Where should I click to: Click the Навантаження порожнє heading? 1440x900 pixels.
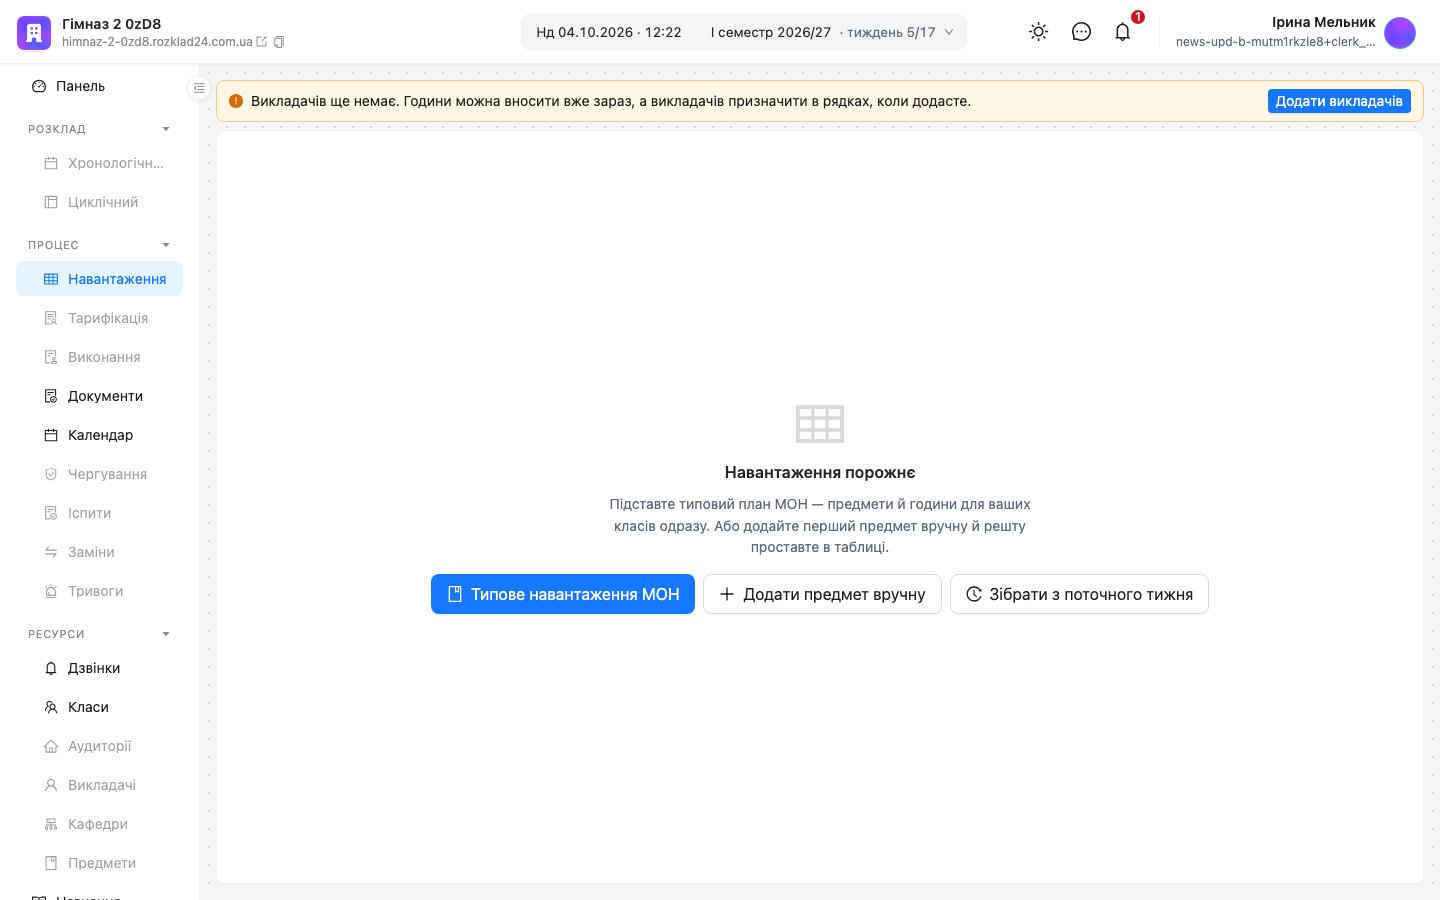coord(820,472)
